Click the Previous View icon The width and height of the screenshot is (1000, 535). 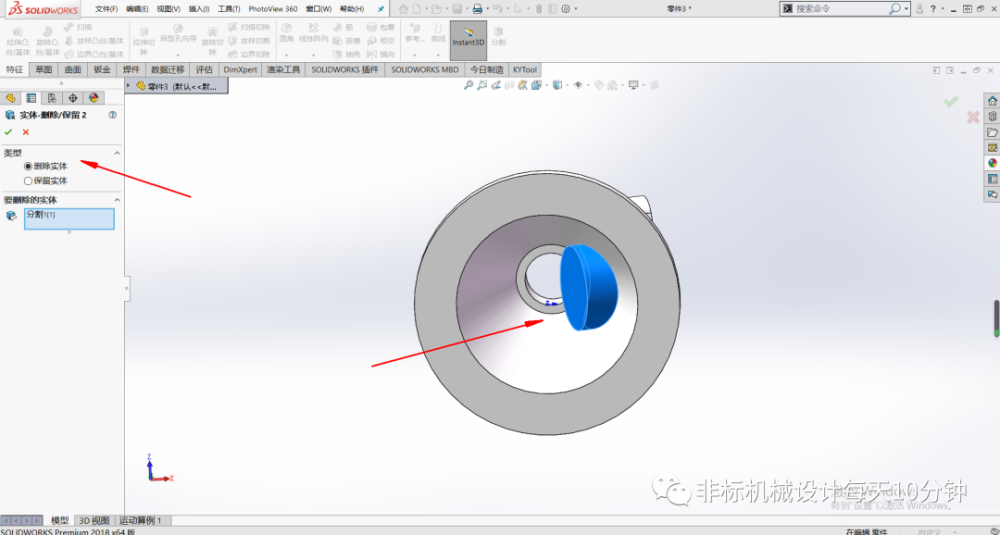tap(496, 85)
